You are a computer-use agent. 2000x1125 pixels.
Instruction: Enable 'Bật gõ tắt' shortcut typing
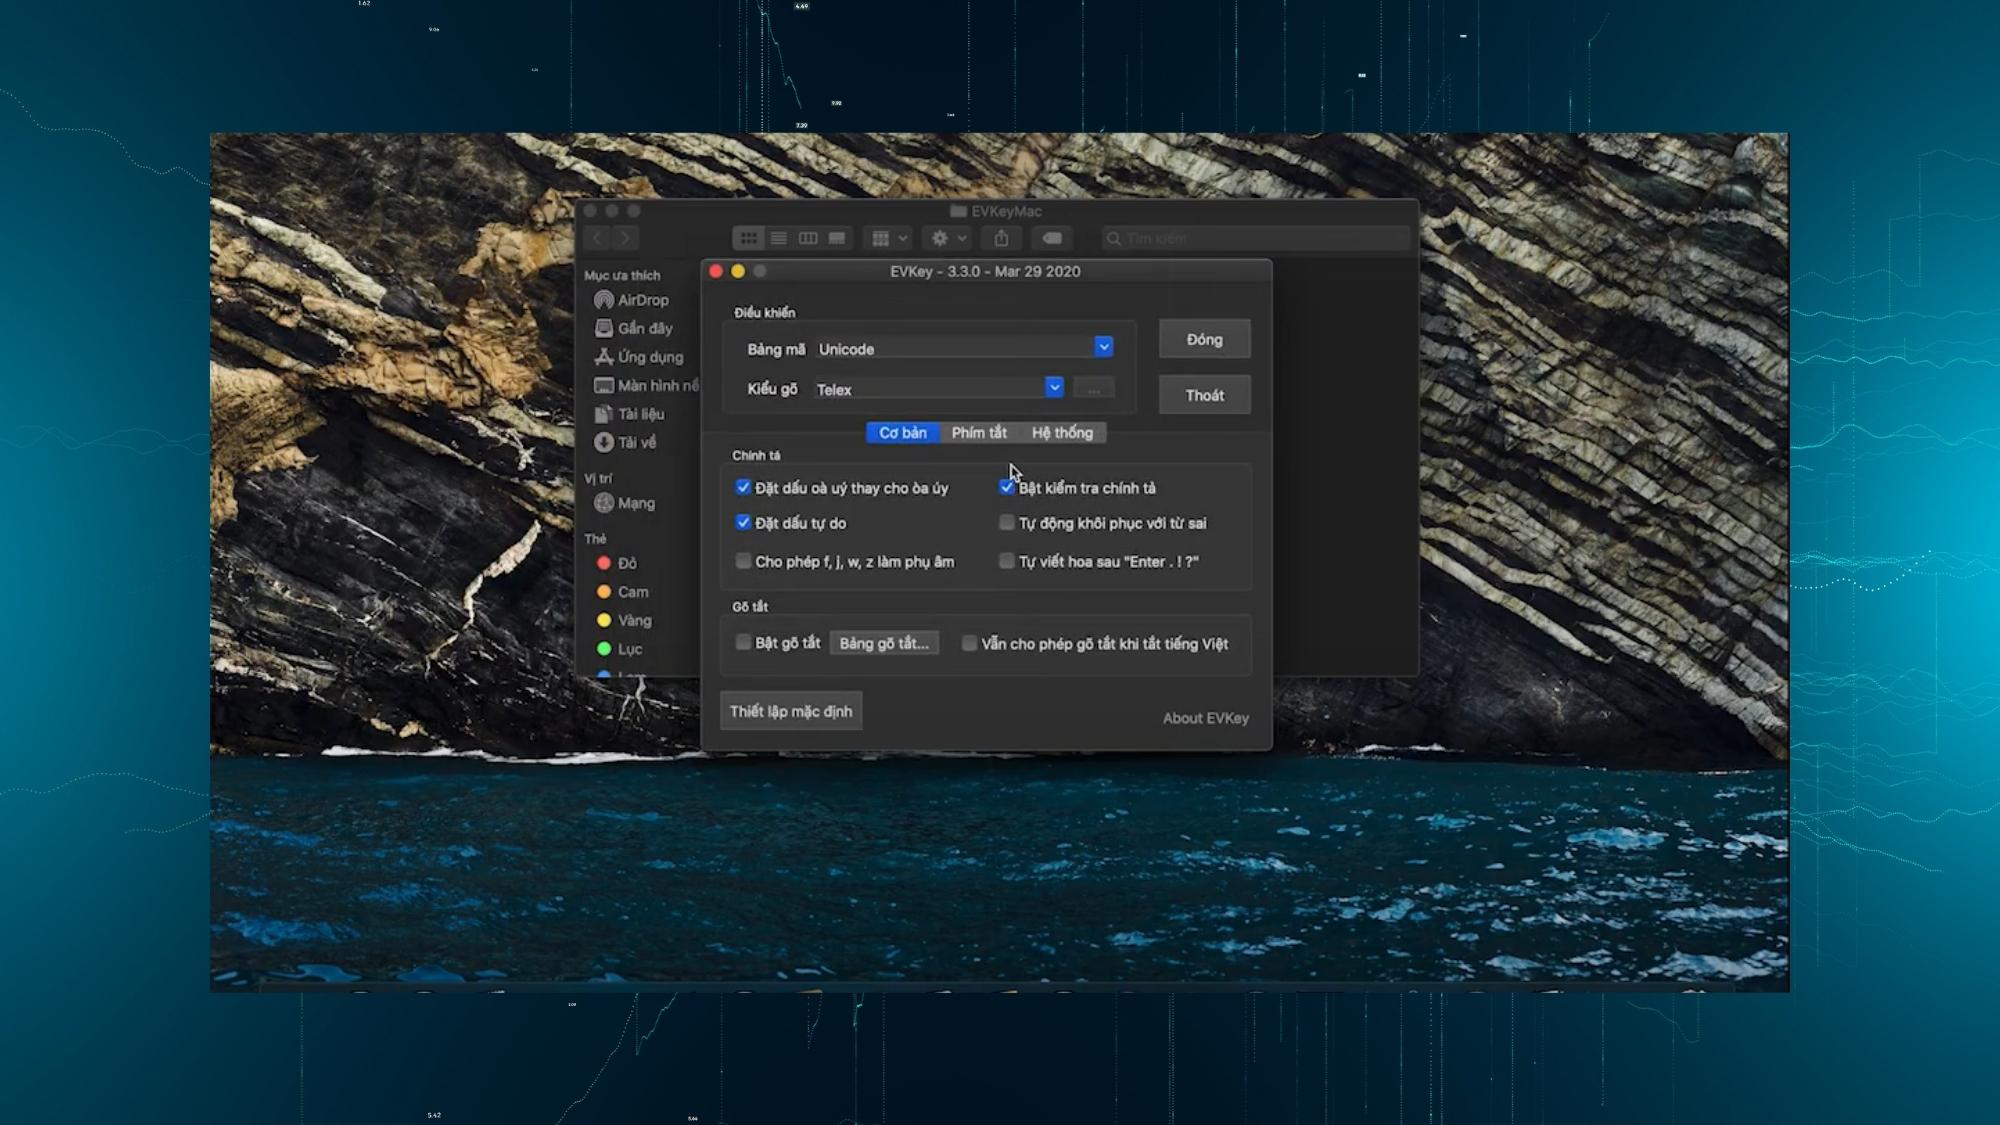tap(743, 641)
